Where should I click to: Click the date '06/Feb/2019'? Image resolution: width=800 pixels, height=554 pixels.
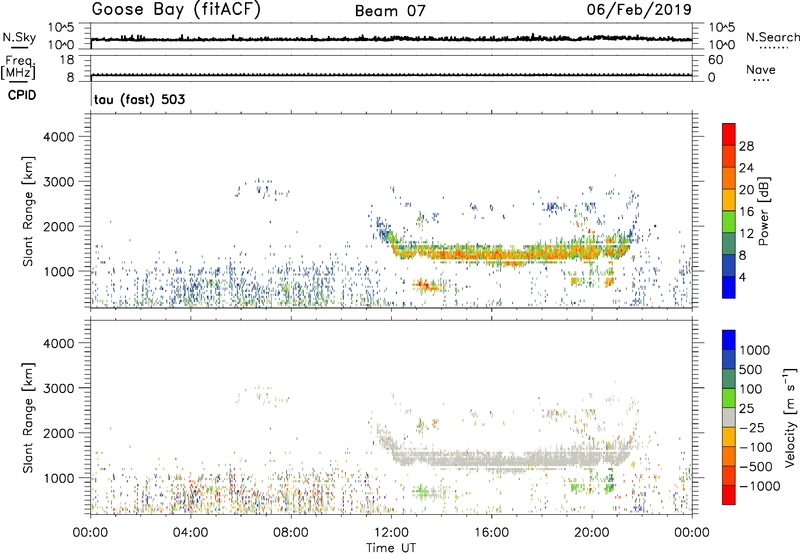pos(639,9)
